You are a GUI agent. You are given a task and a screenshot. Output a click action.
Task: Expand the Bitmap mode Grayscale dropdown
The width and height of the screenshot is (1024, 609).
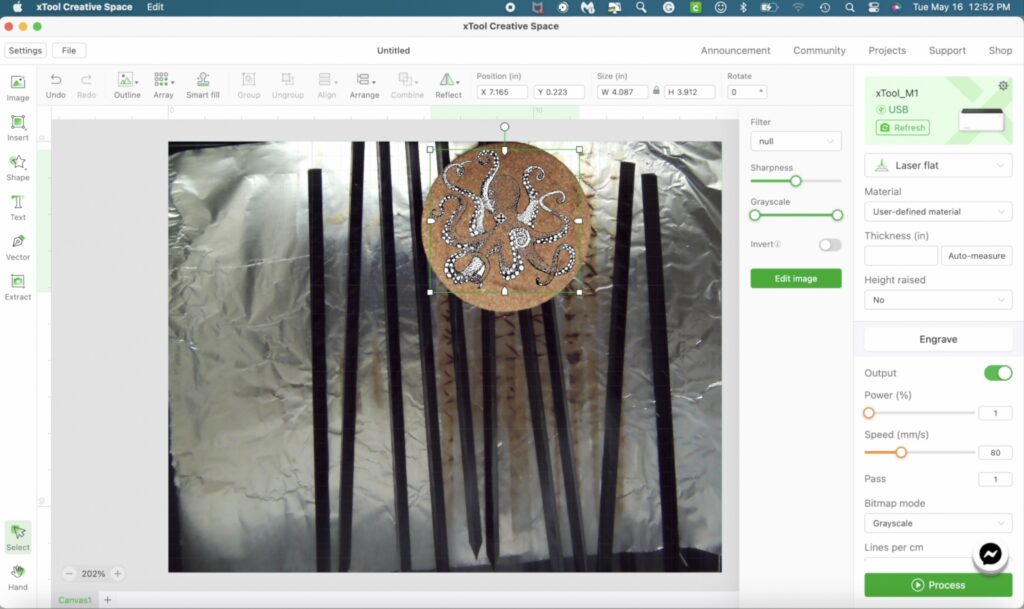click(x=938, y=523)
